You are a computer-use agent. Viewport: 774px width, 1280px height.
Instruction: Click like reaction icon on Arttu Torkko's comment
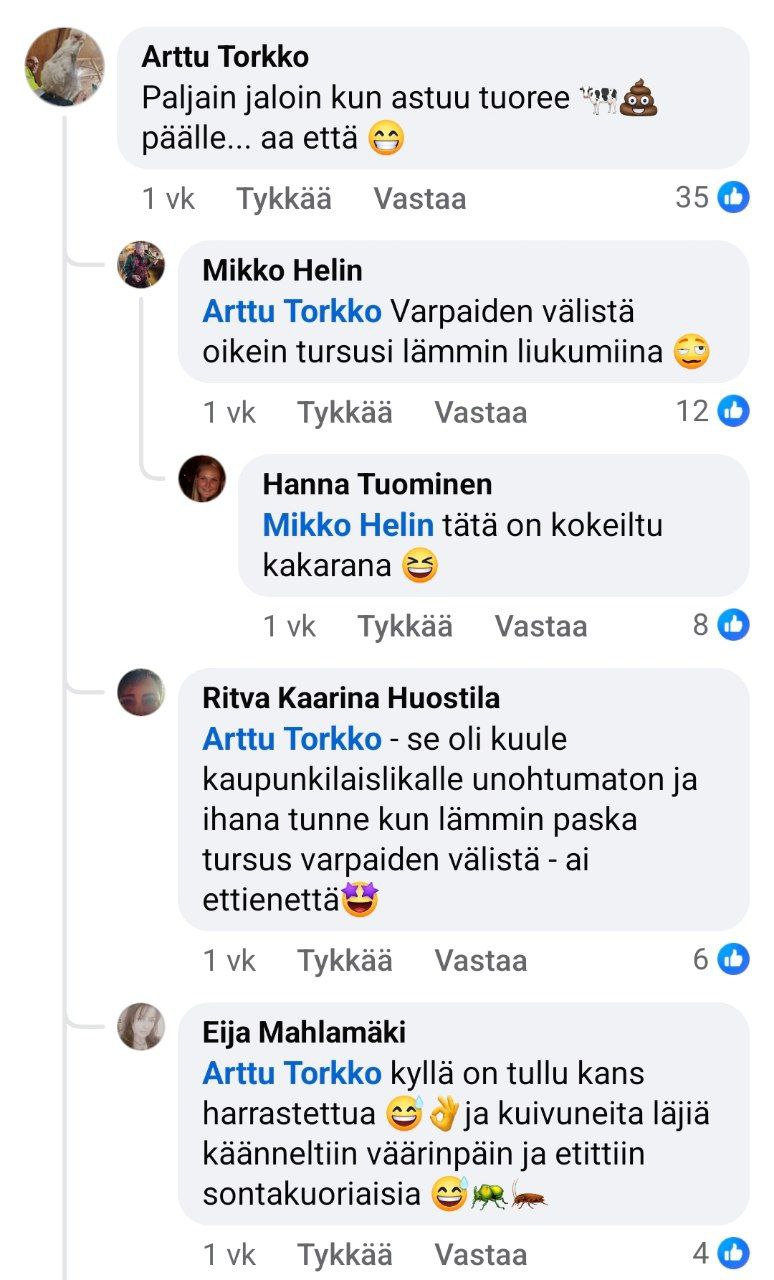point(733,197)
